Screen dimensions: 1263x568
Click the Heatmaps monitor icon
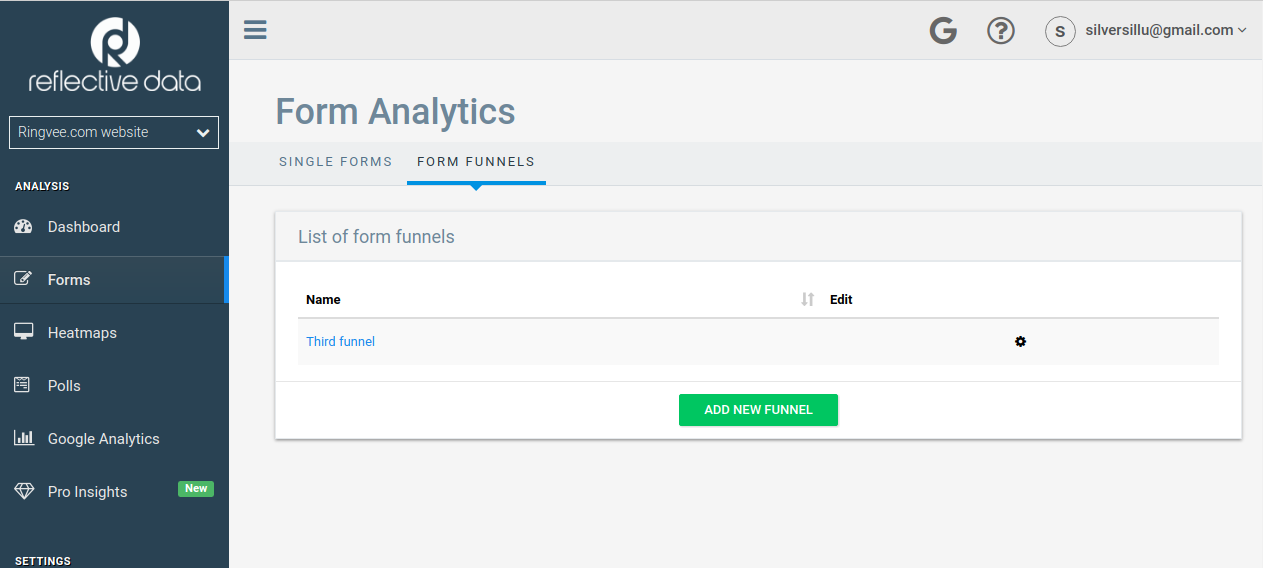24,332
